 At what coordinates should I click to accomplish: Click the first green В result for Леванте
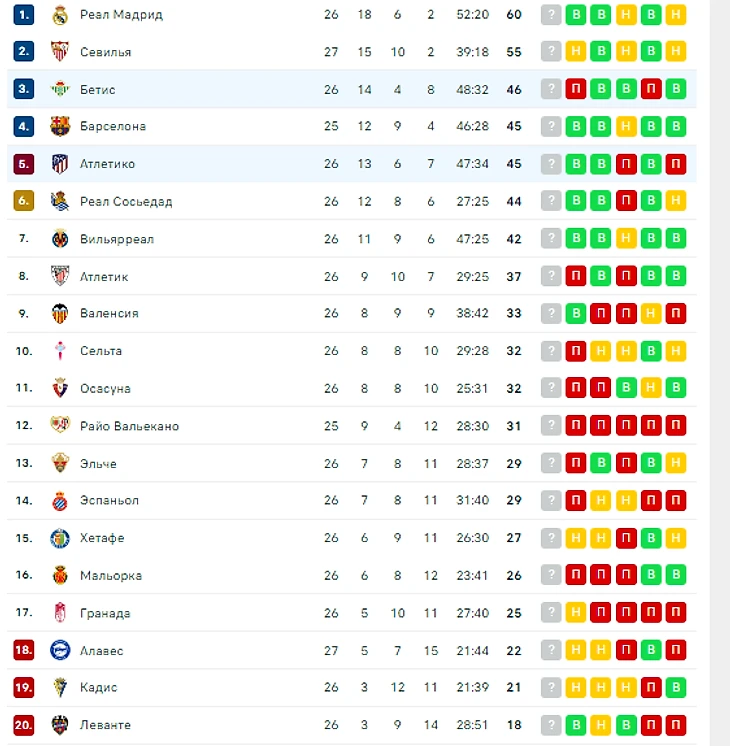tap(576, 725)
